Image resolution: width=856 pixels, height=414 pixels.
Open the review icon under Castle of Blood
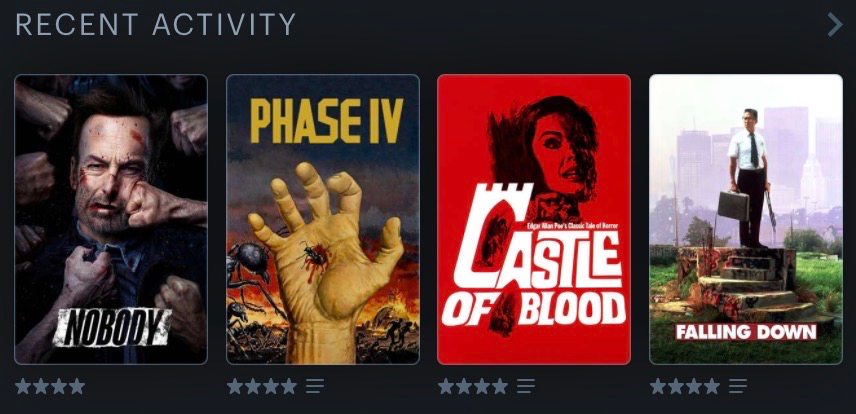point(526,387)
